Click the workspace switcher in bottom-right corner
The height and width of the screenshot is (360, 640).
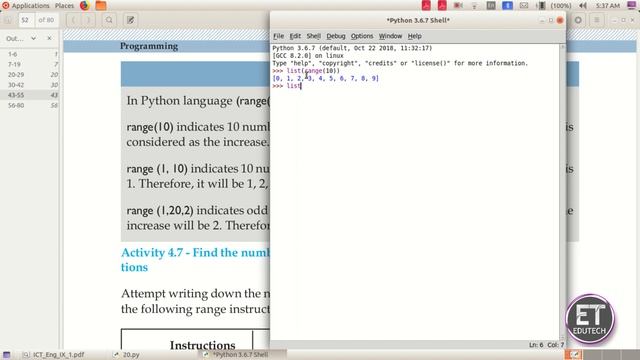[x=602, y=355]
